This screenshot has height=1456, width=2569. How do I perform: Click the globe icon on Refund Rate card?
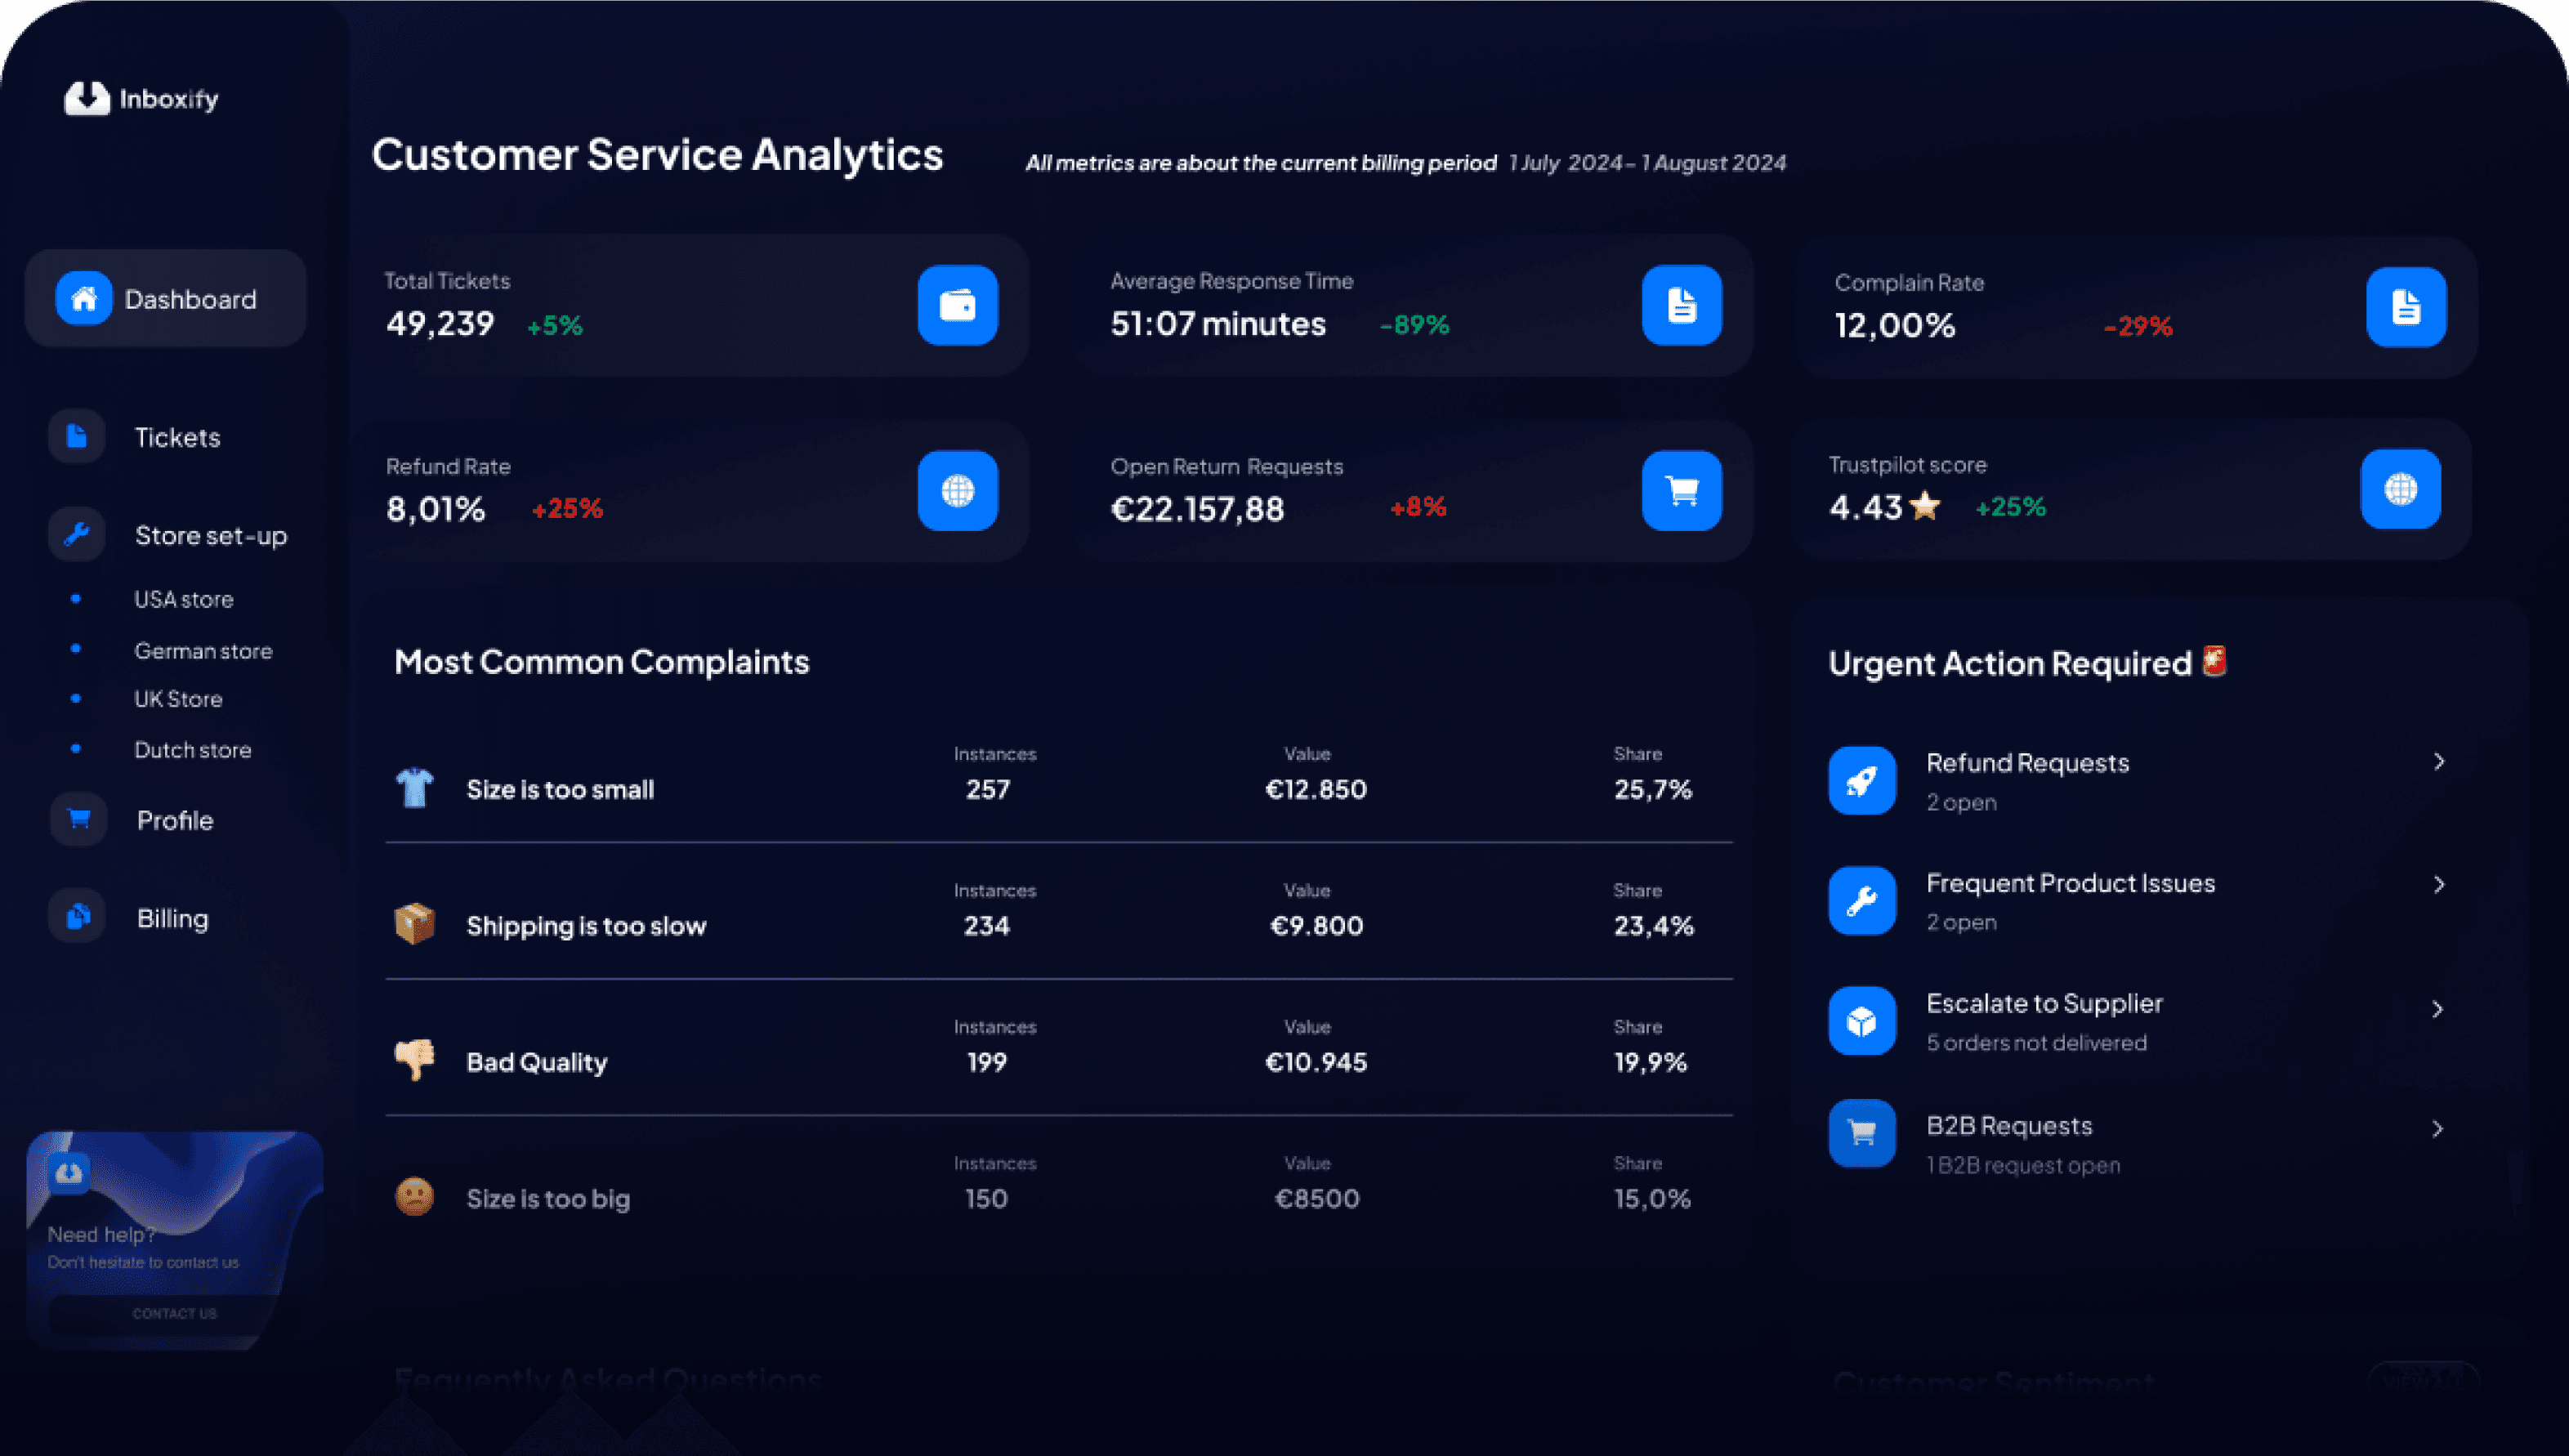tap(957, 490)
